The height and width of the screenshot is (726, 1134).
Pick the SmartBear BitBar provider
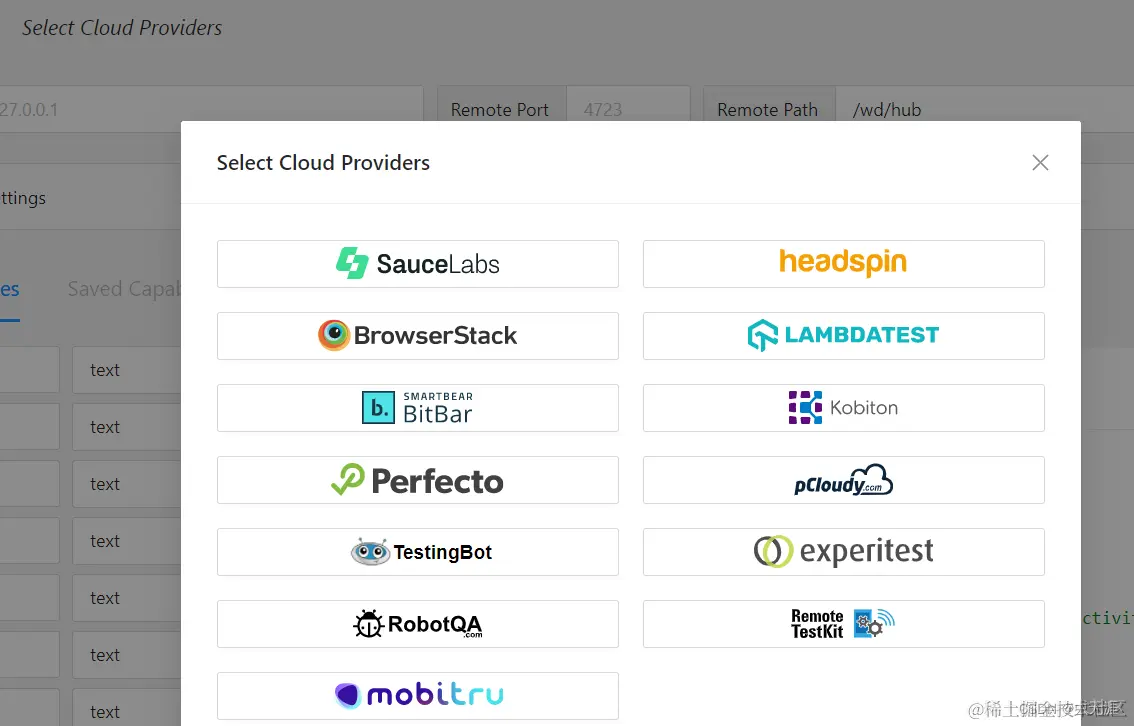(417, 408)
